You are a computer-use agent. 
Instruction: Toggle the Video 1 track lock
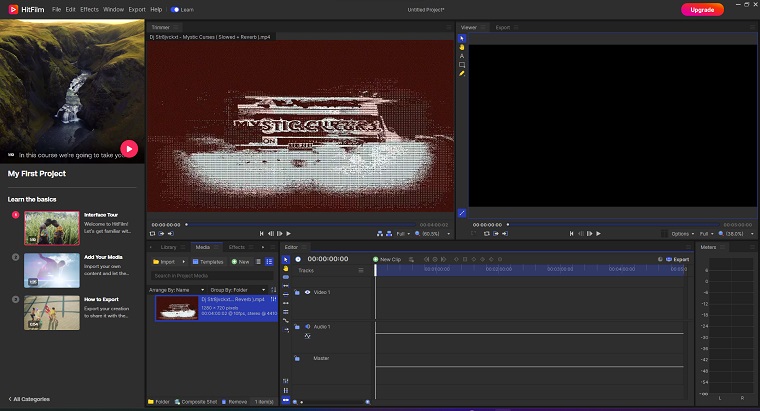tap(297, 292)
